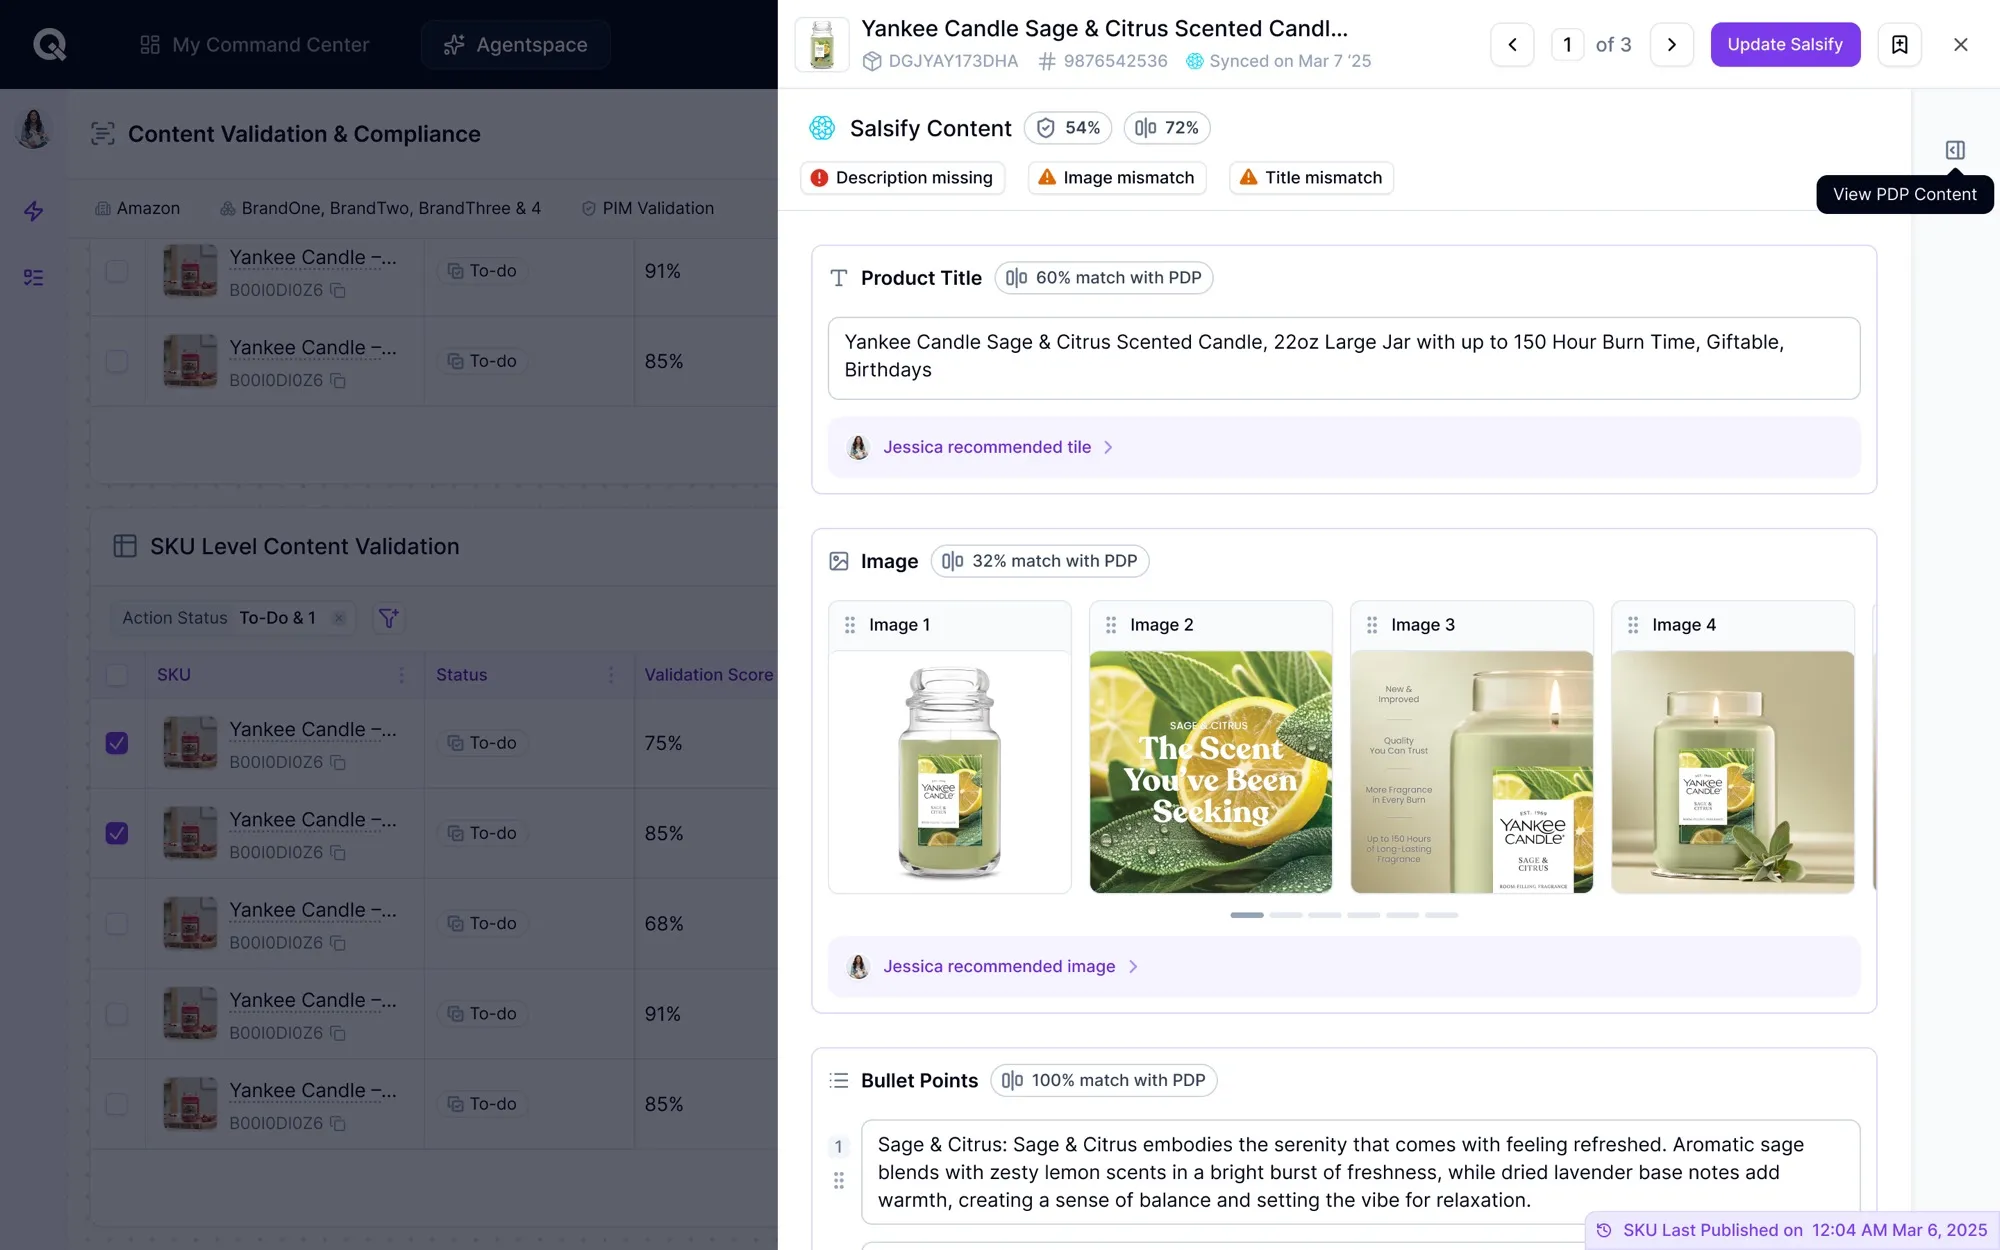Check the 68% score row checkbox
The image size is (2000, 1250).
117,923
